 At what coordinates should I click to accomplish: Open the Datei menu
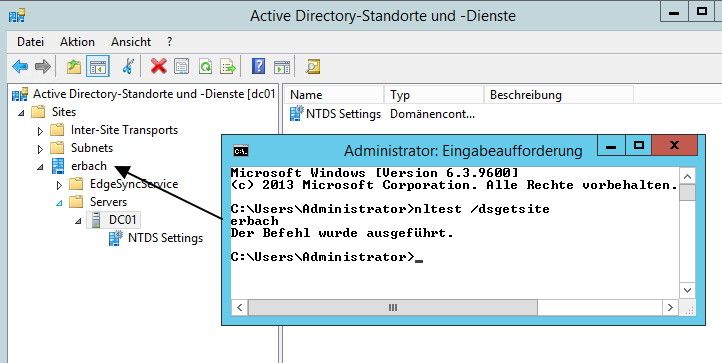pyautogui.click(x=30, y=42)
